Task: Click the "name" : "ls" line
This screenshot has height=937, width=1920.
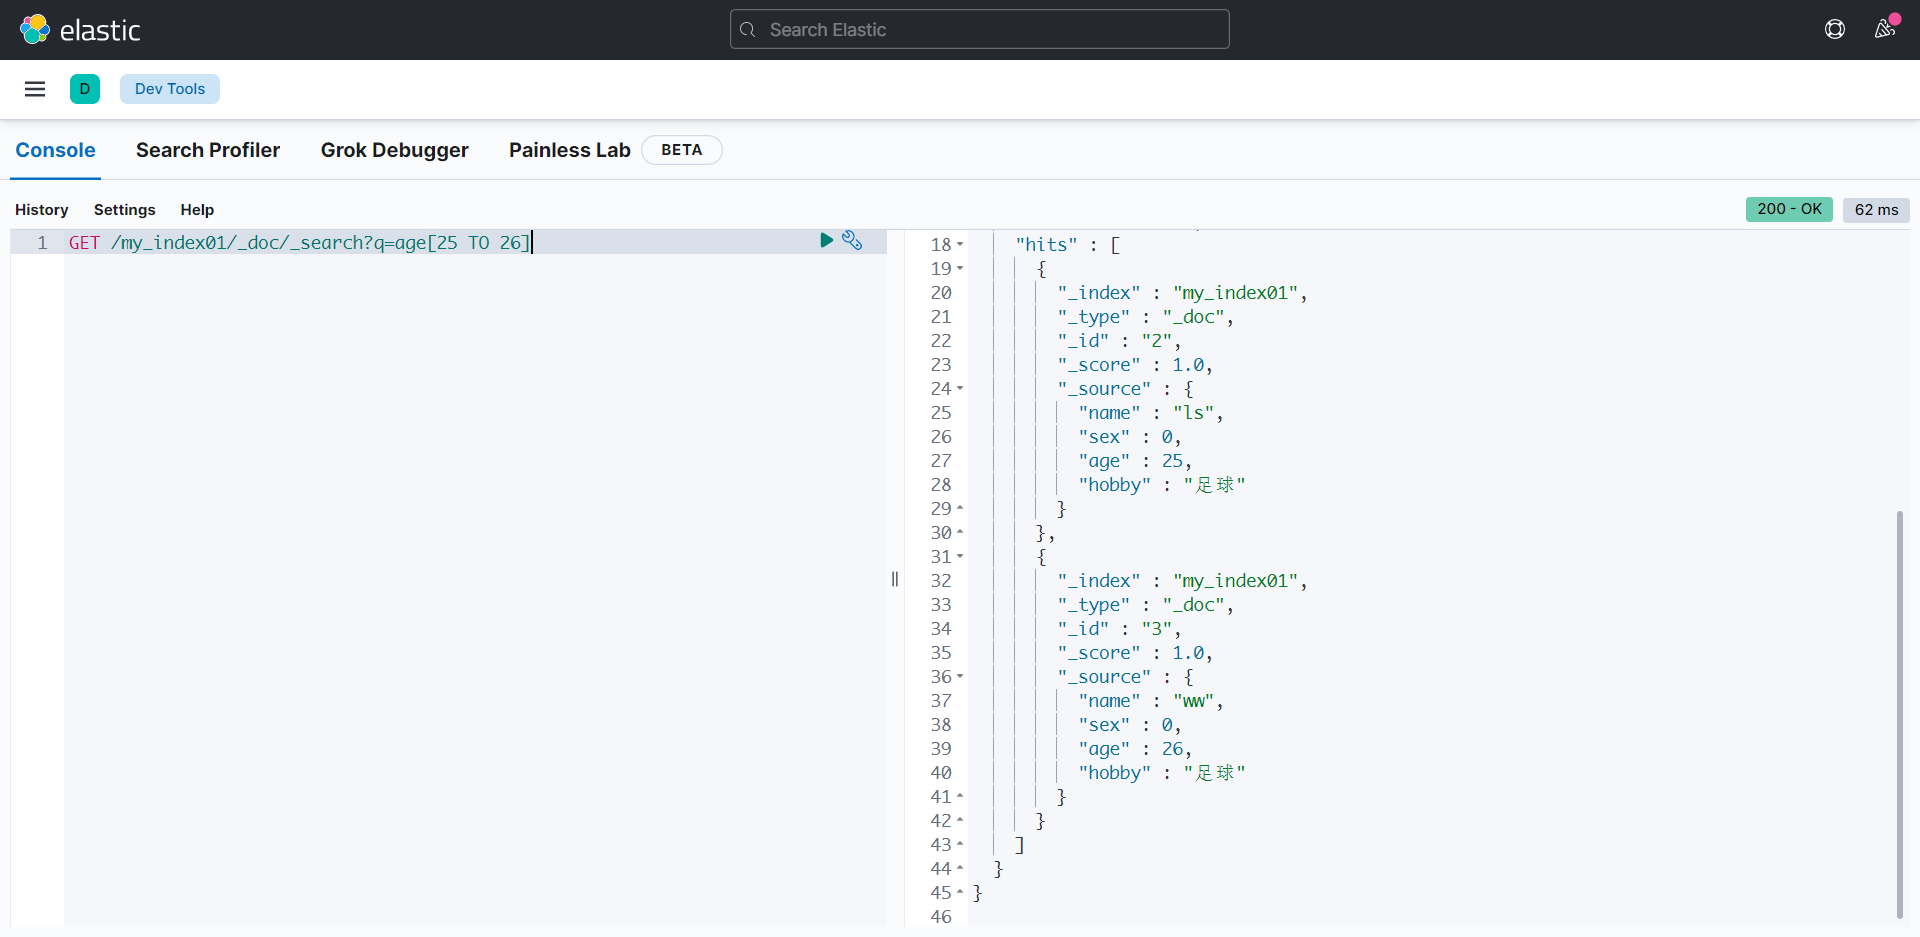Action: 1150,413
